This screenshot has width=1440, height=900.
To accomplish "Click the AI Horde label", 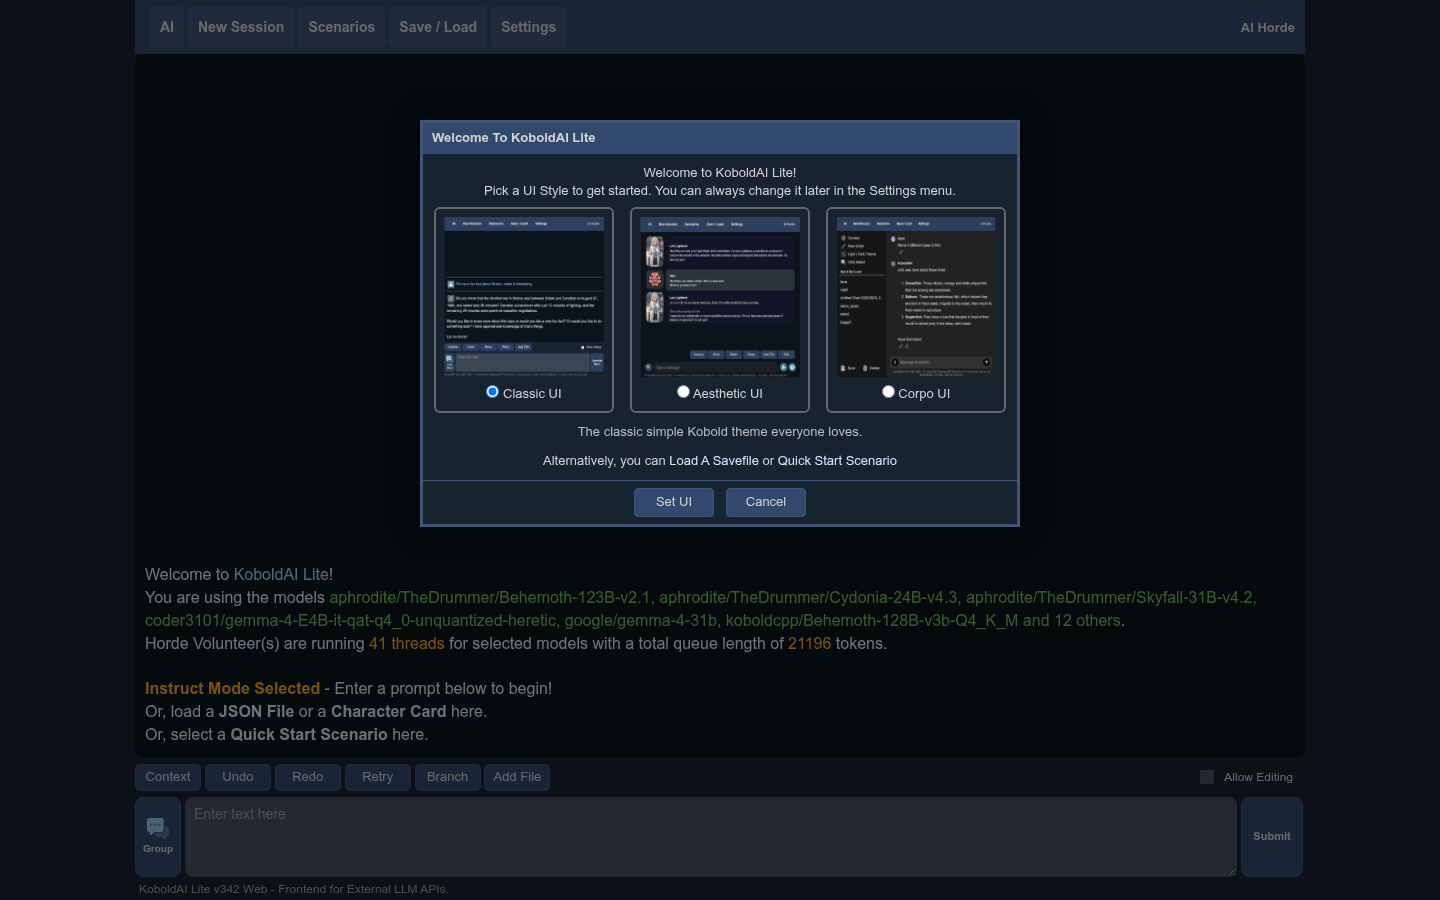I will point(1267,28).
